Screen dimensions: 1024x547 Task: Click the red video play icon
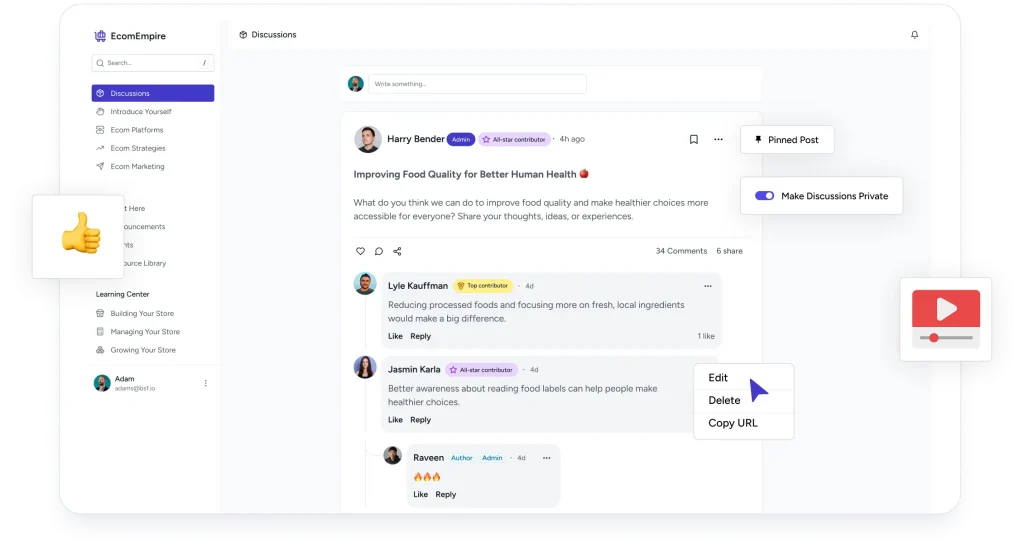(946, 308)
